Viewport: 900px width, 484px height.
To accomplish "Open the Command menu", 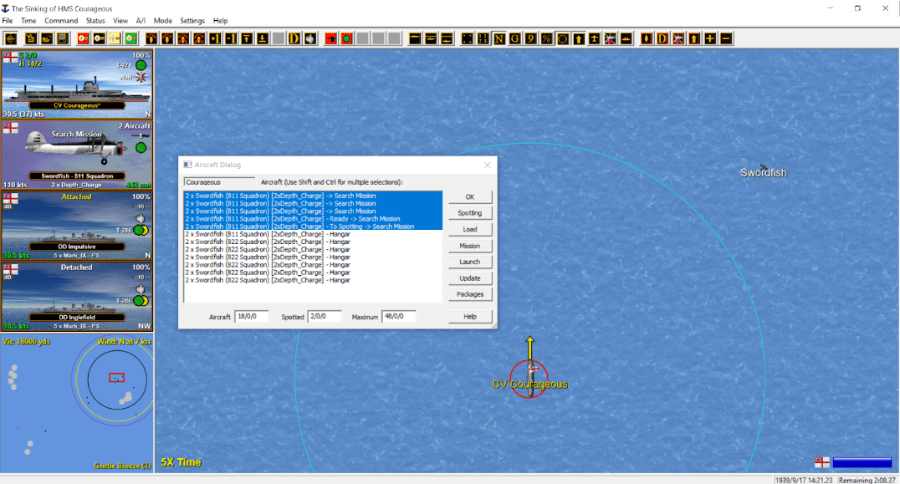I will pyautogui.click(x=61, y=21).
